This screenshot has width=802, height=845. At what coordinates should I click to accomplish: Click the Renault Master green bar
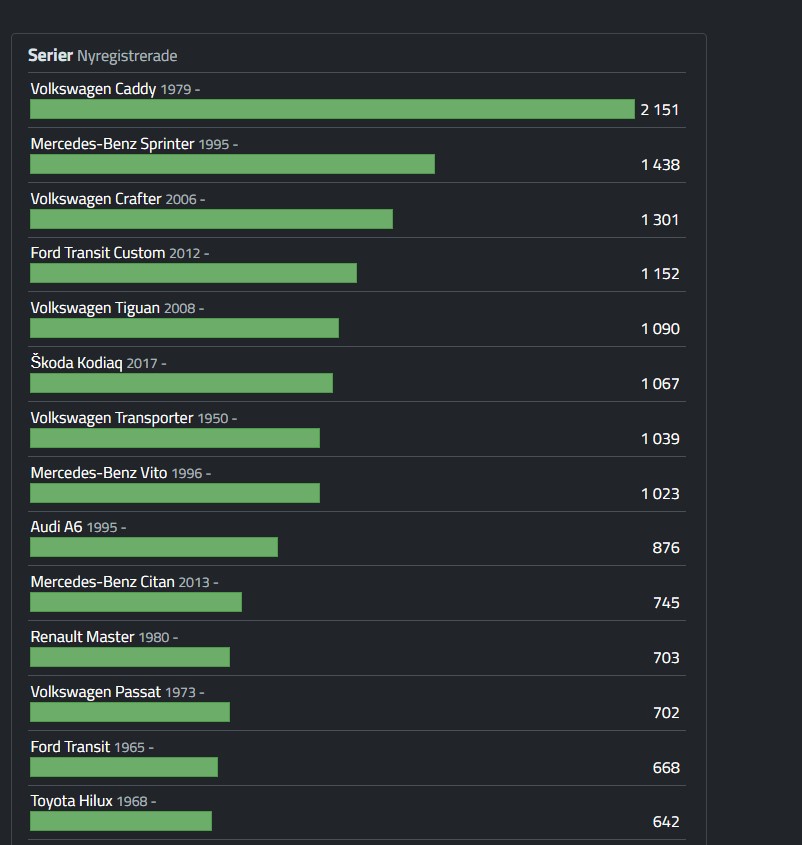[130, 656]
